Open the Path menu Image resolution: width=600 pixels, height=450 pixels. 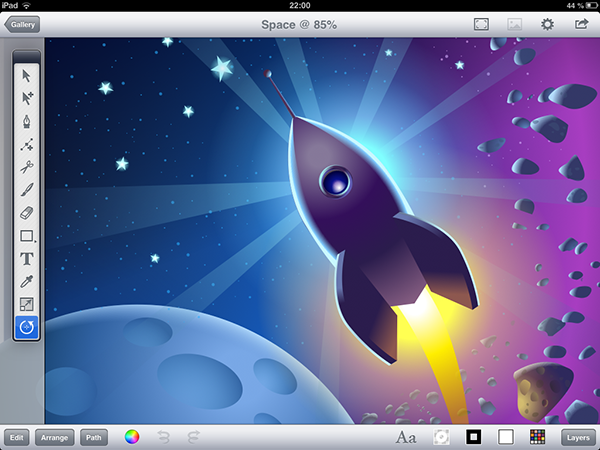[94, 437]
